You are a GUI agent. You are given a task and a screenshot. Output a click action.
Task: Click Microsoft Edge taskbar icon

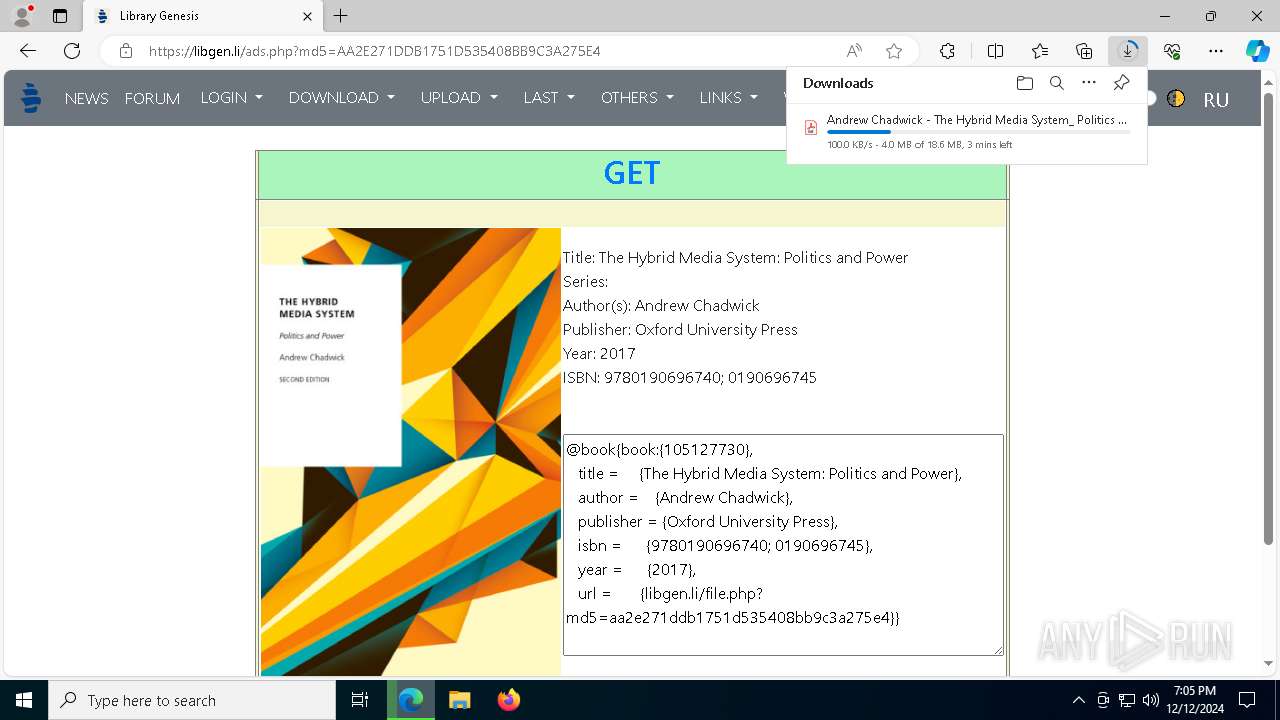(411, 700)
